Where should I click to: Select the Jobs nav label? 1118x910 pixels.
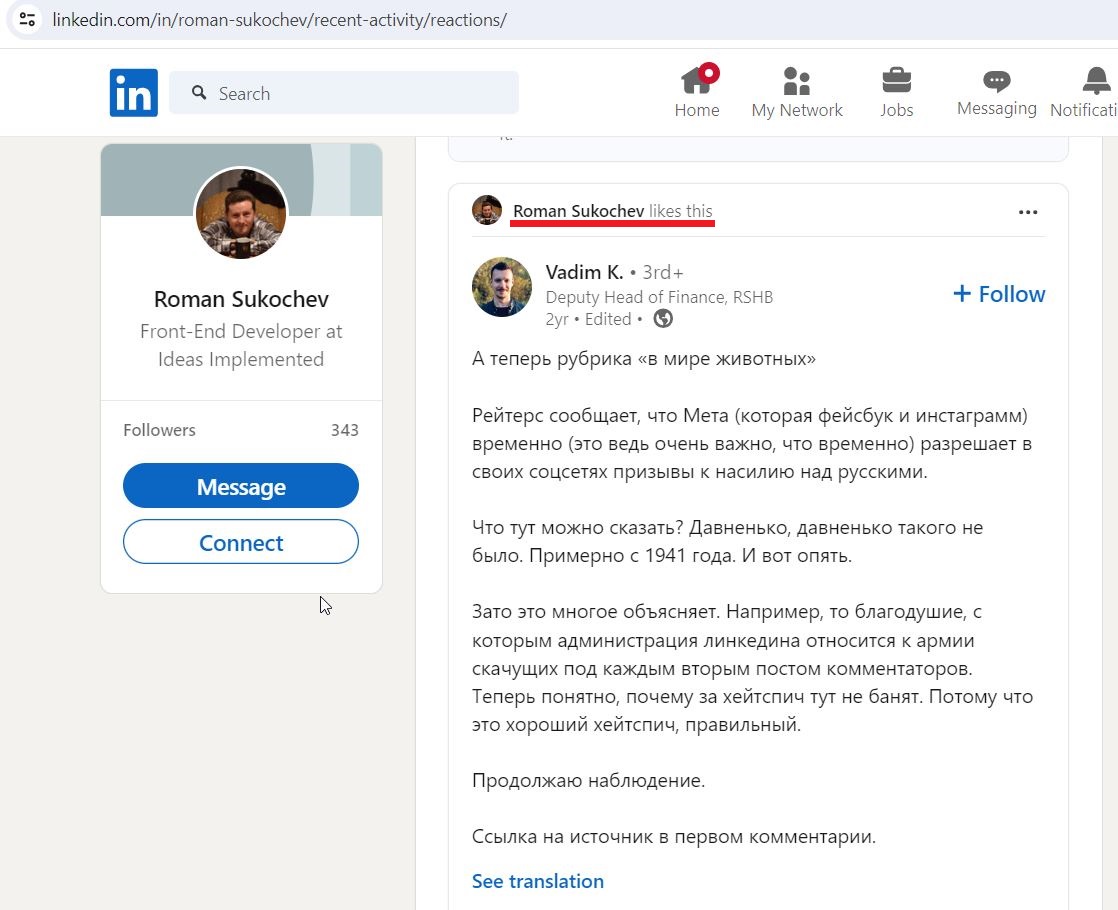point(896,110)
